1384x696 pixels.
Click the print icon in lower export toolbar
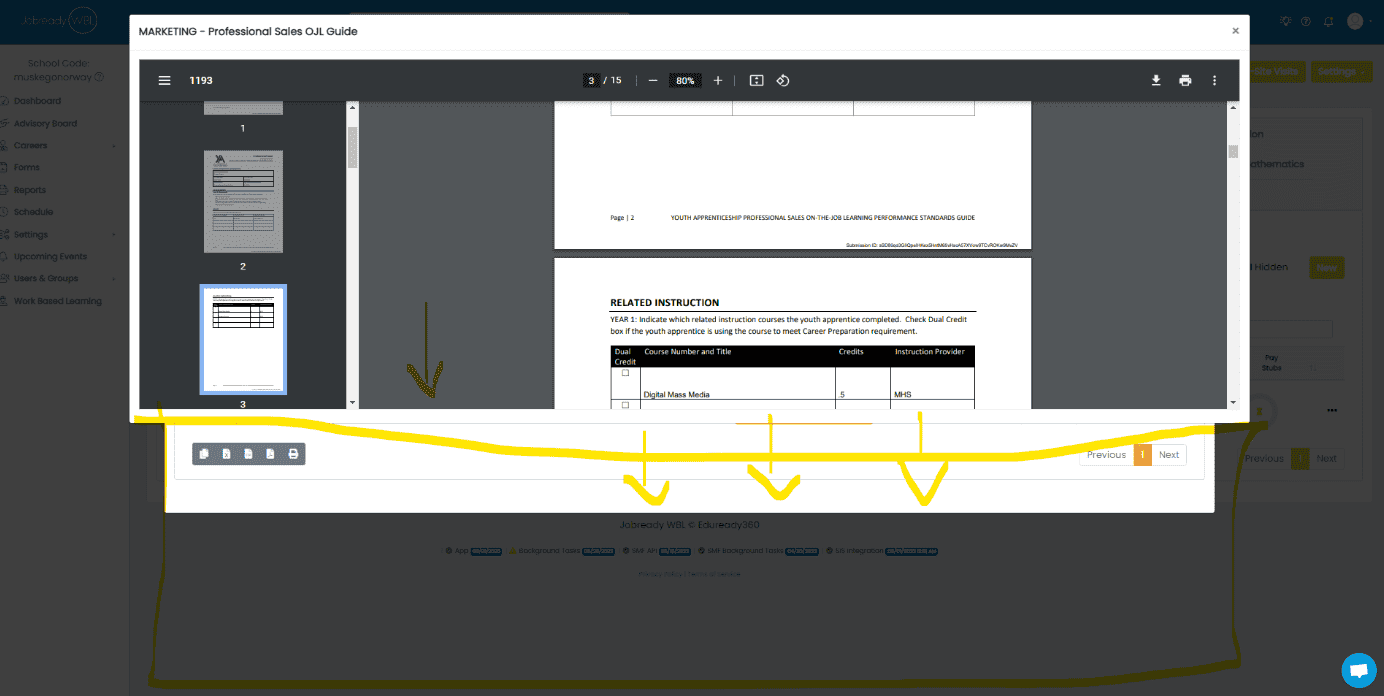point(293,454)
